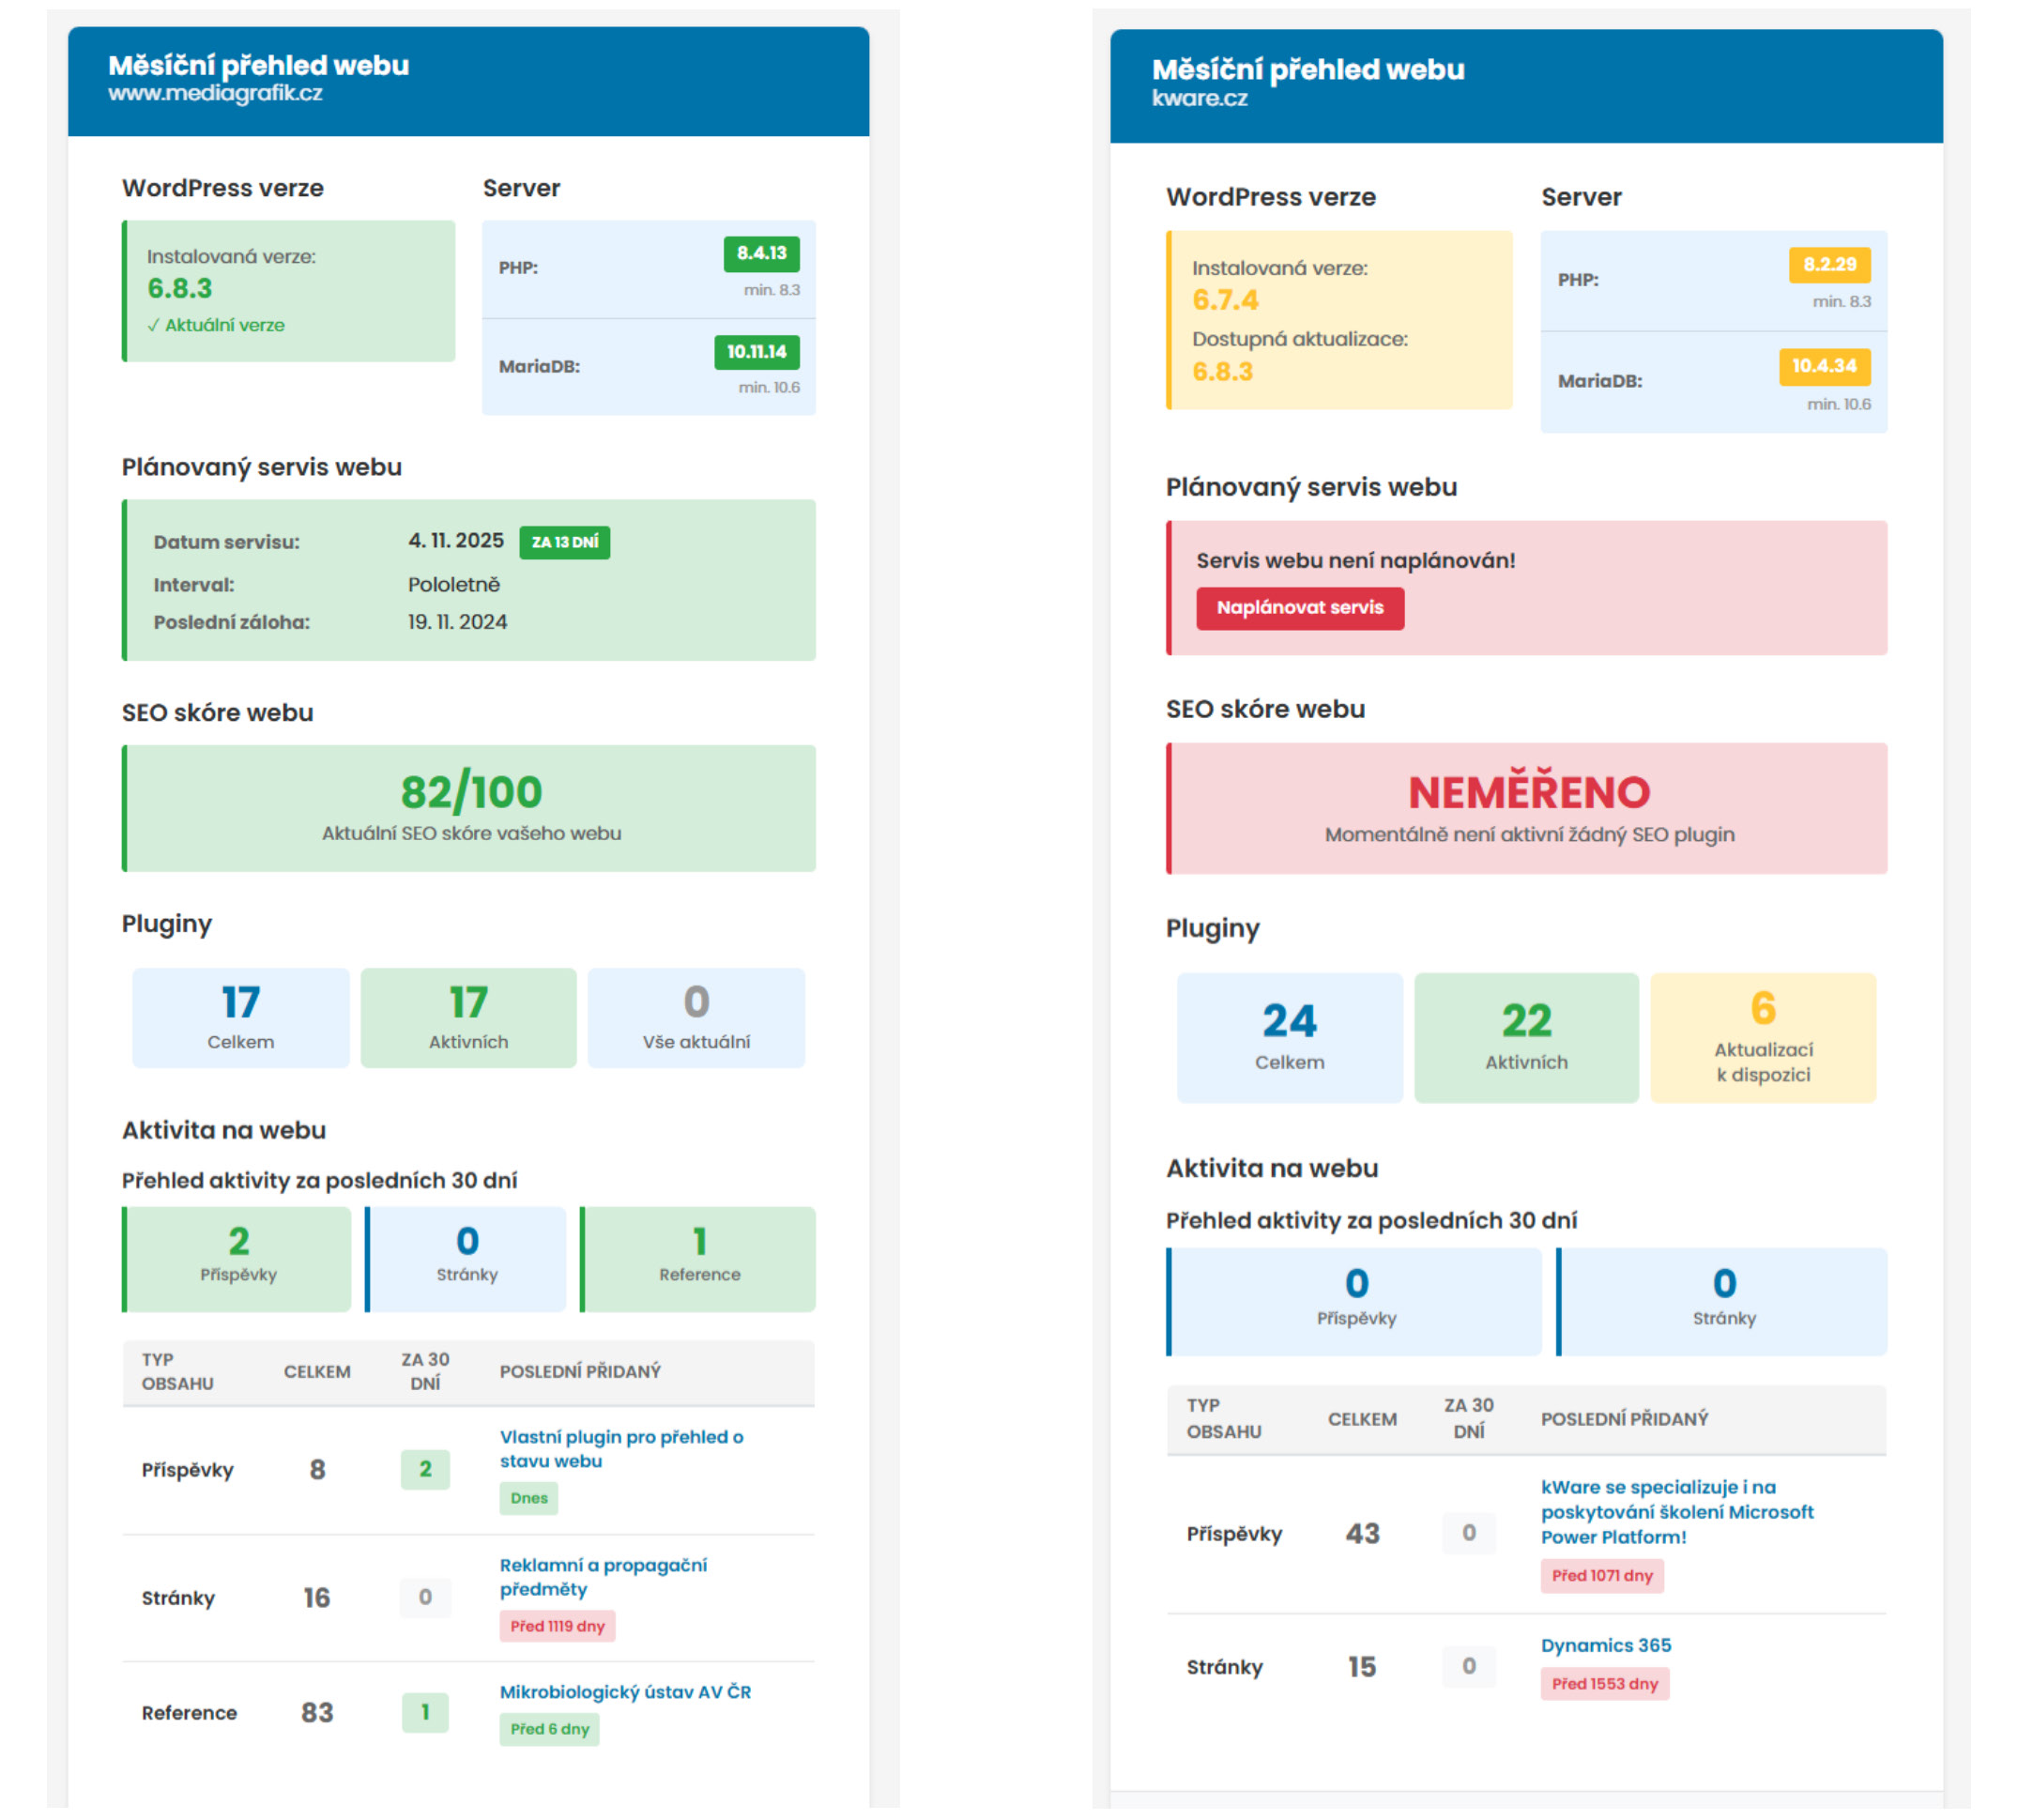2018x1820 pixels.
Task: Click the Dnes green date tag
Action: (528, 1498)
